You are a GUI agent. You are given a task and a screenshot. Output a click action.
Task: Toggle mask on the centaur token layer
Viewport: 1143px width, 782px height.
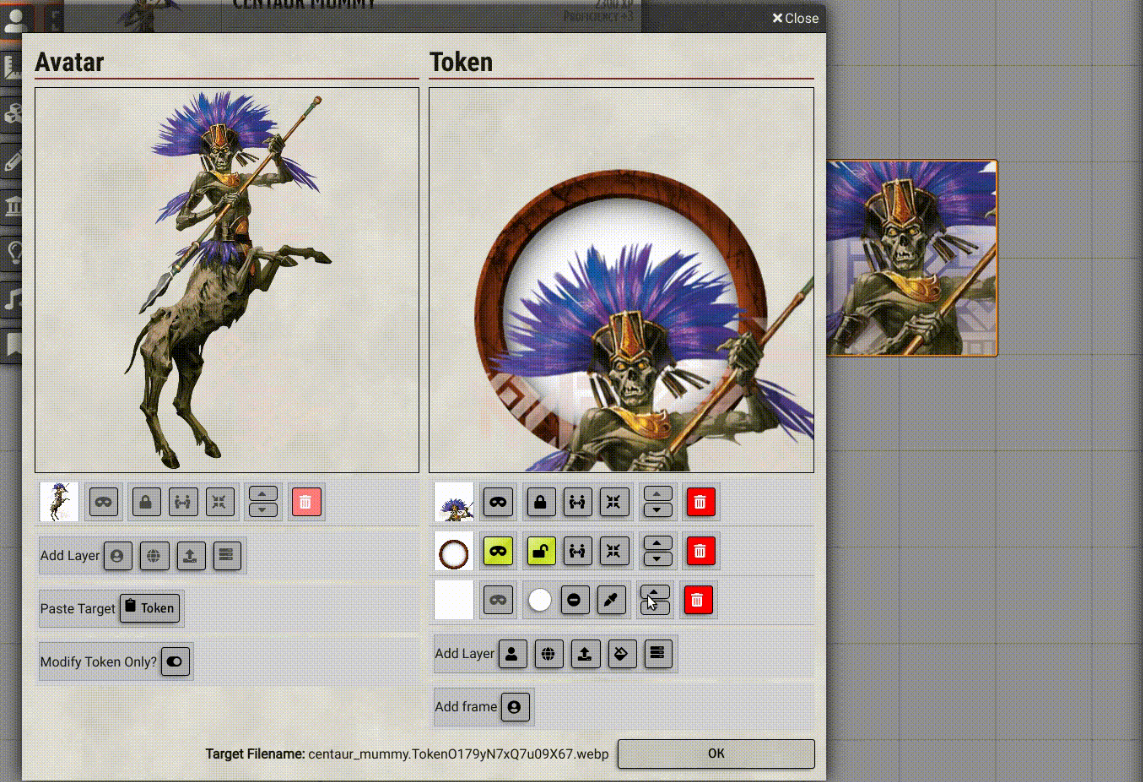498,502
